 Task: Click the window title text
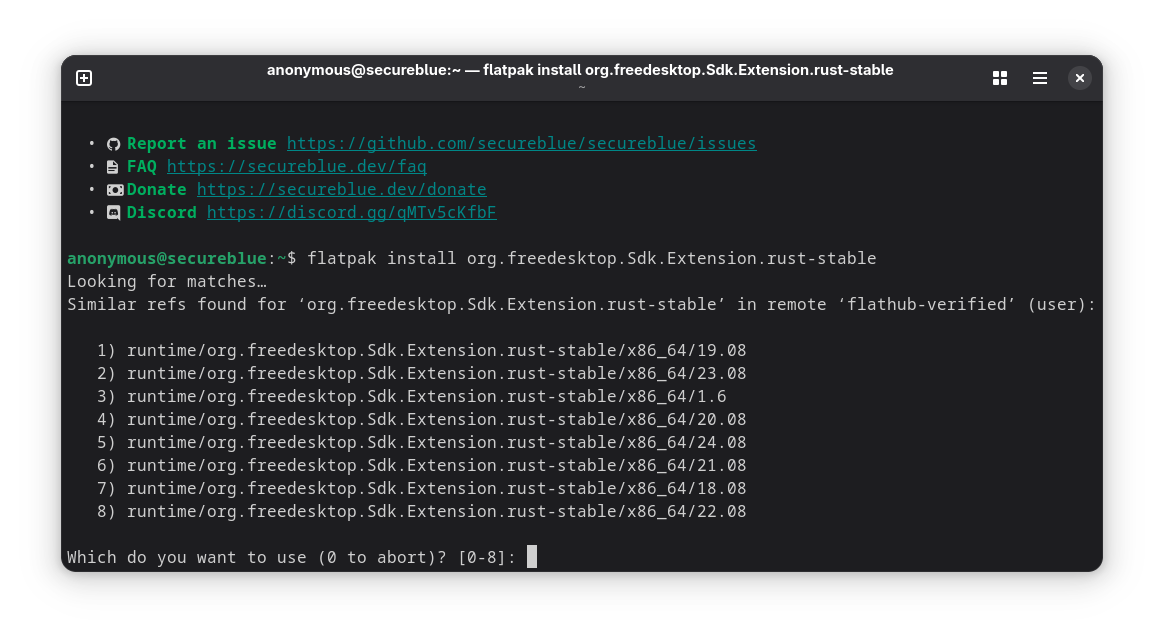click(x=580, y=70)
